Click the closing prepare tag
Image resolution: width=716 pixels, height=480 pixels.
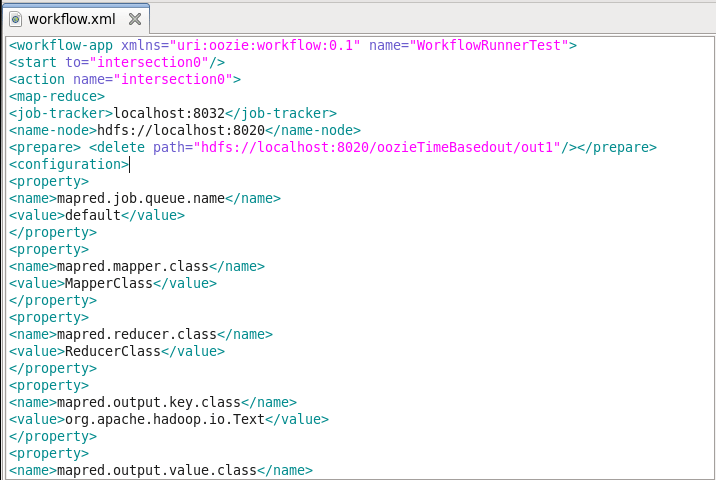click(616, 147)
